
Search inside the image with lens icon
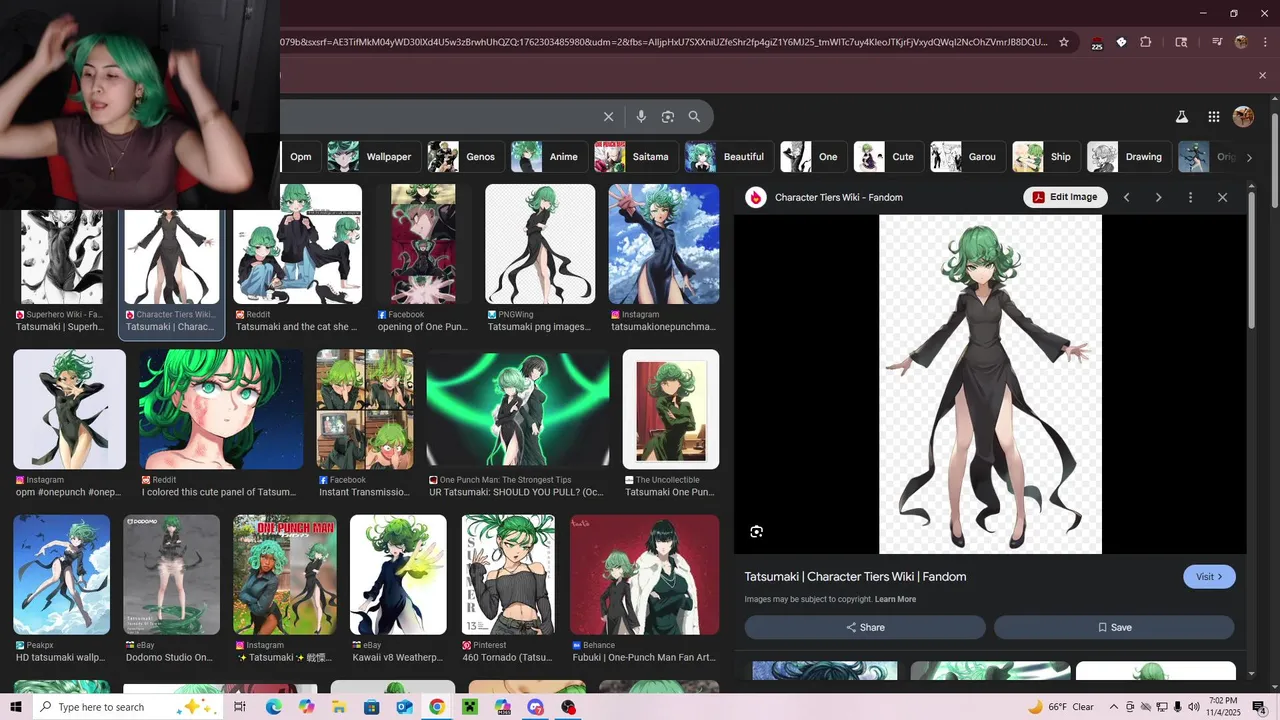tap(756, 531)
